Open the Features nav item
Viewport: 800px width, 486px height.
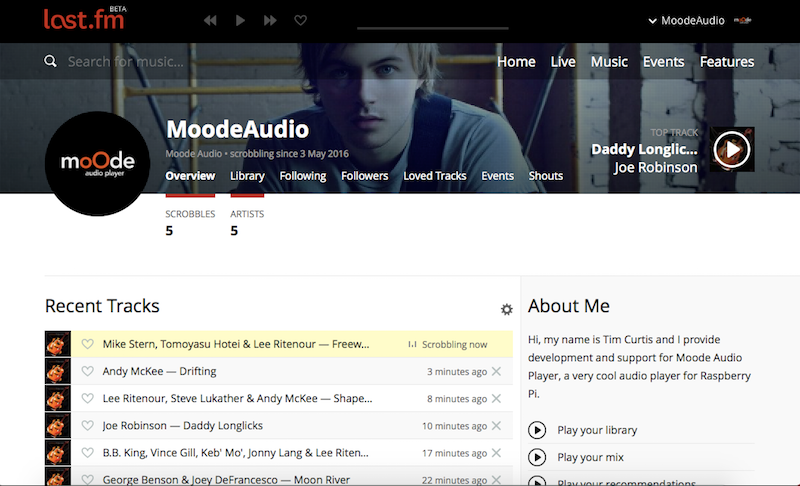tap(727, 62)
